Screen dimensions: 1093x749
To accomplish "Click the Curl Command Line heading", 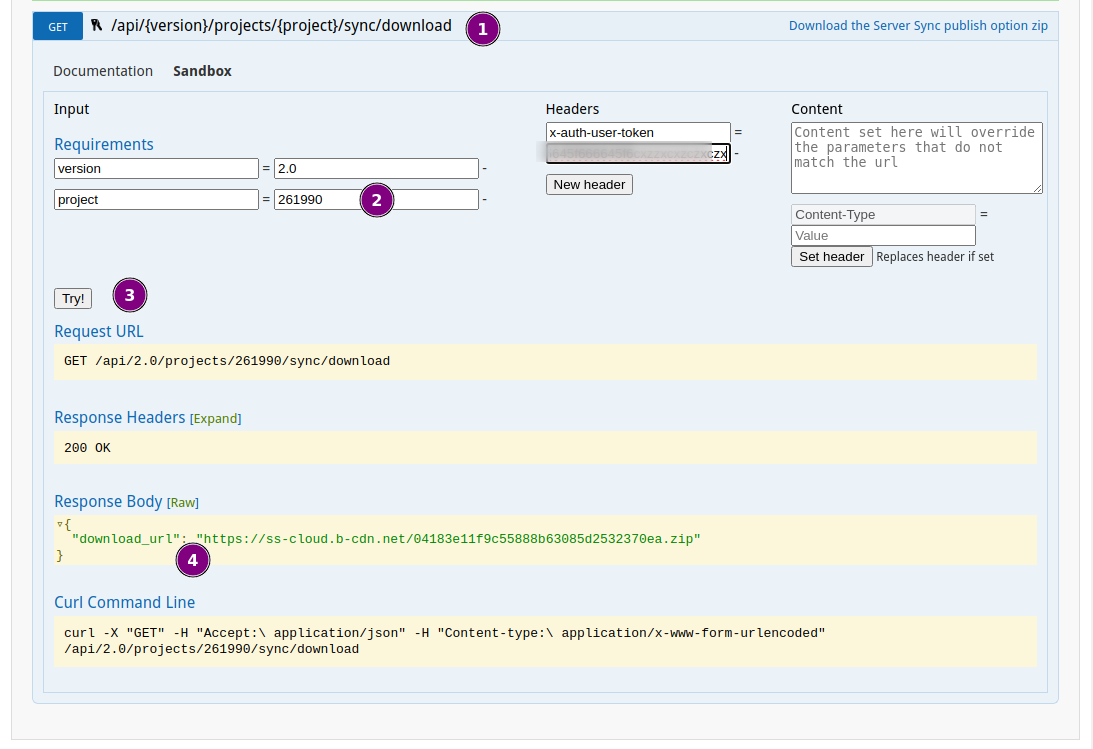I will (x=125, y=602).
